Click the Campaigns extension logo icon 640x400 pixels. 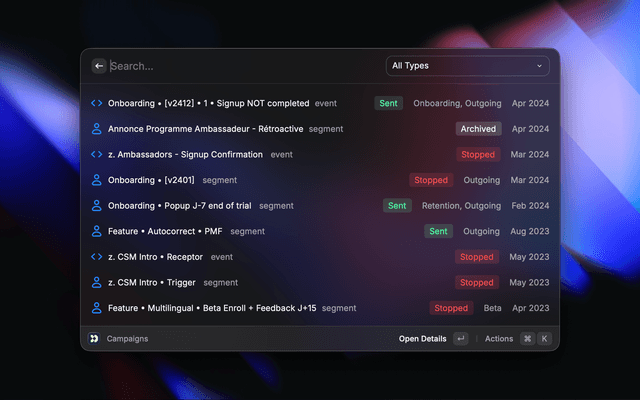coord(94,338)
